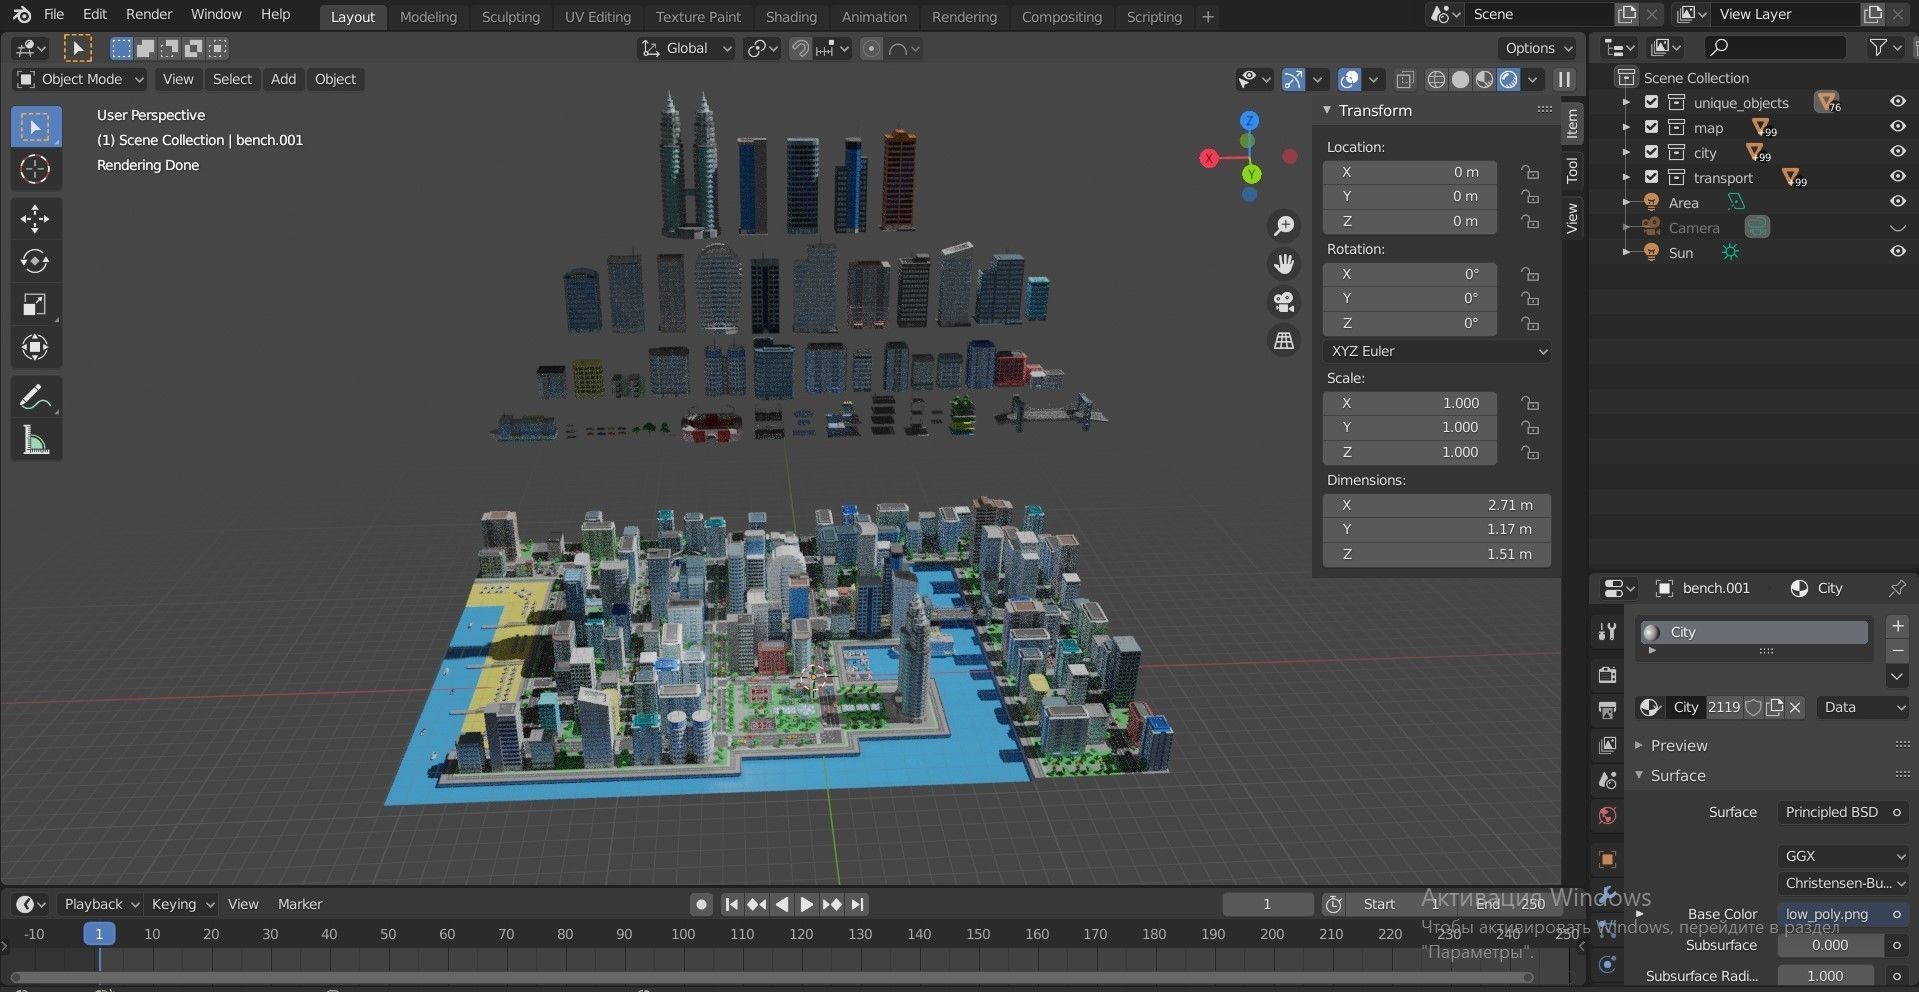
Task: Collapse the Transform panel
Action: tap(1374, 110)
